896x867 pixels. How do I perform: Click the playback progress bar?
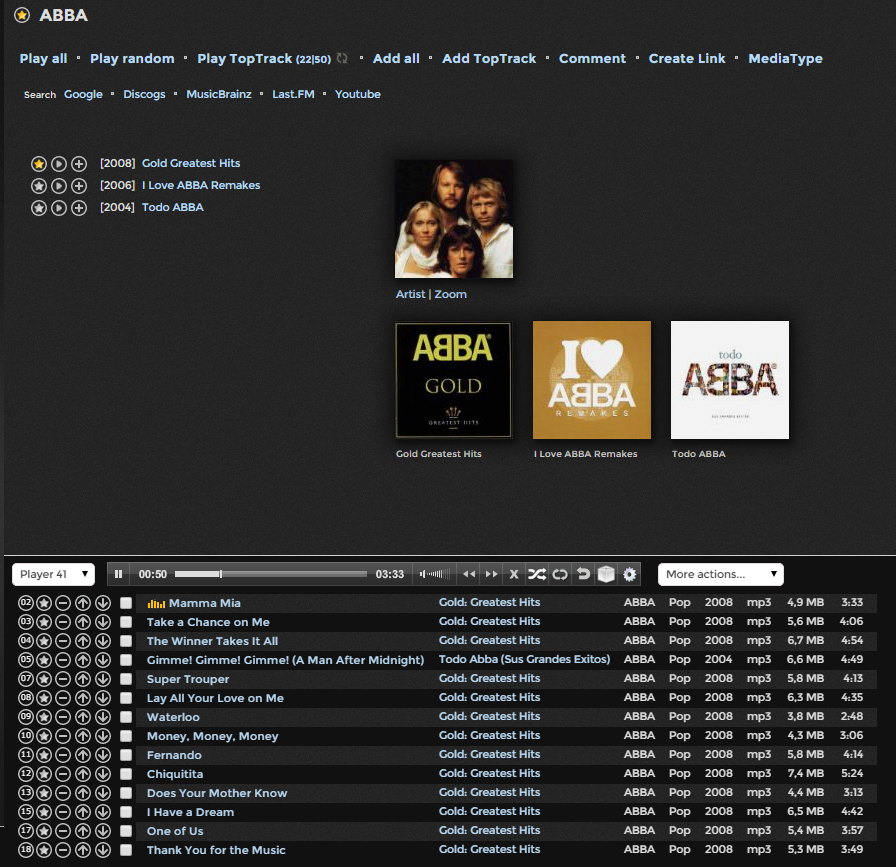pyautogui.click(x=270, y=574)
